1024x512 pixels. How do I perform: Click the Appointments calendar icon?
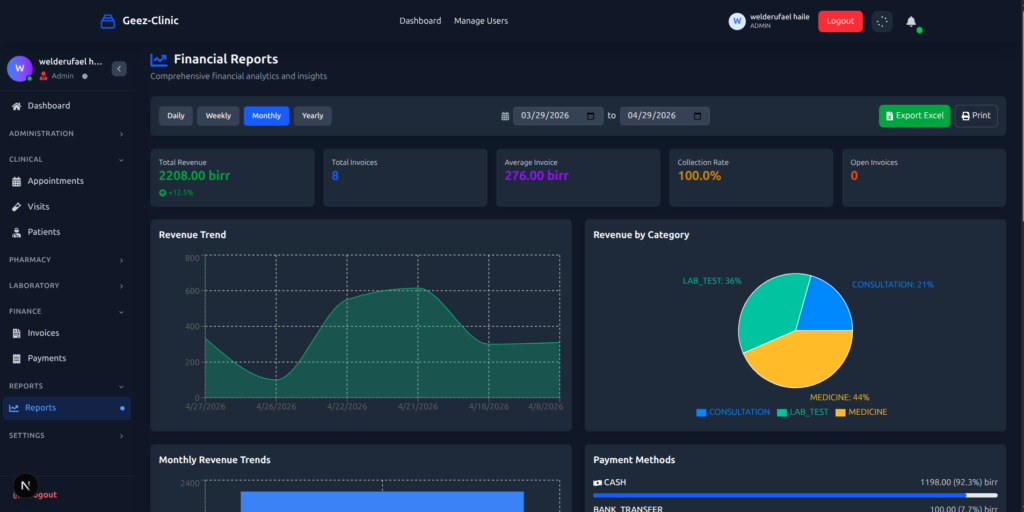coord(16,182)
